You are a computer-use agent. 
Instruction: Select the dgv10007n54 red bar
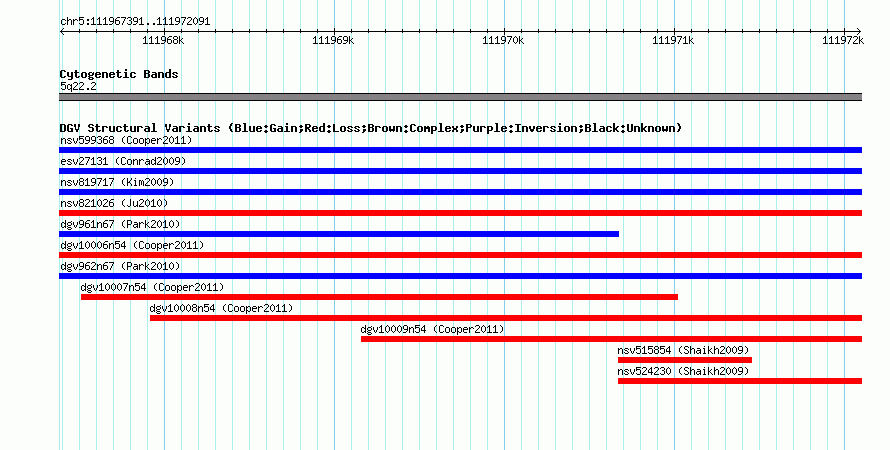pos(379,297)
